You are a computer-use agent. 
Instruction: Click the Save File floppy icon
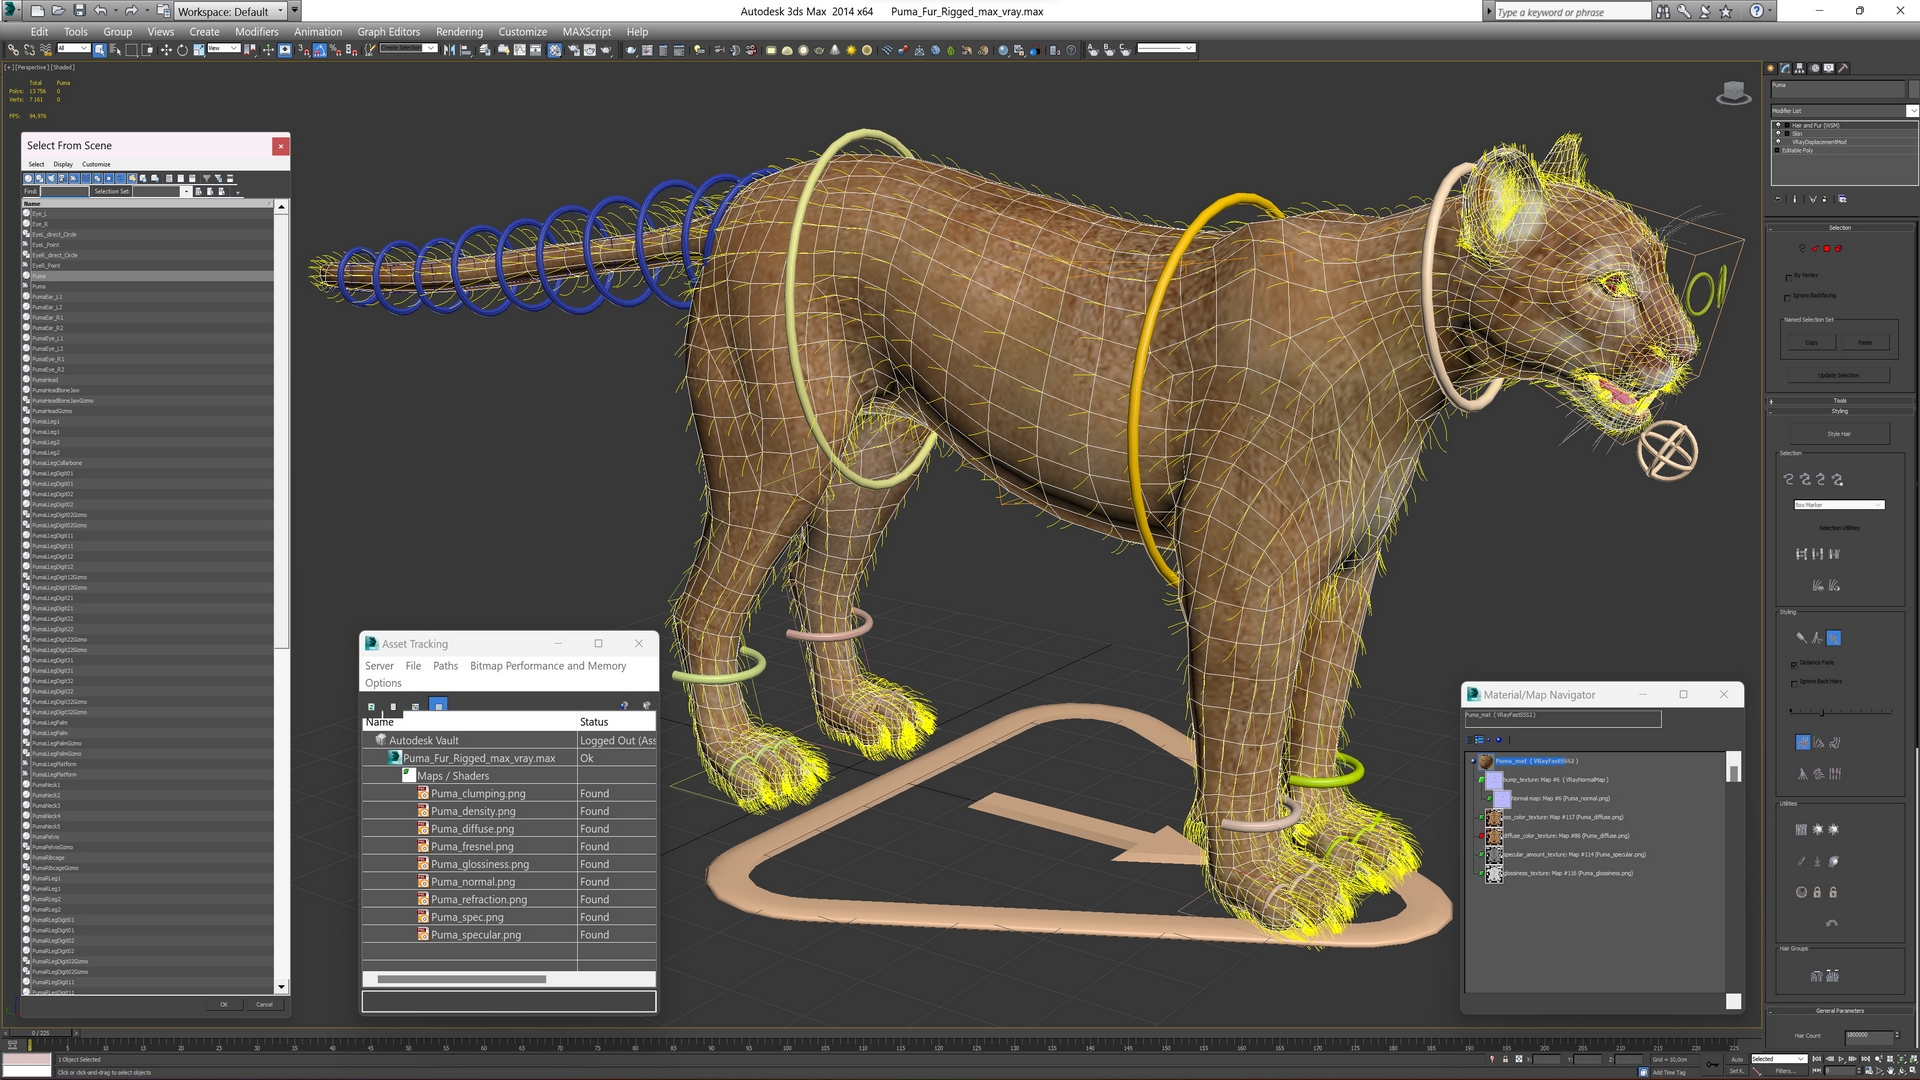pos(79,11)
